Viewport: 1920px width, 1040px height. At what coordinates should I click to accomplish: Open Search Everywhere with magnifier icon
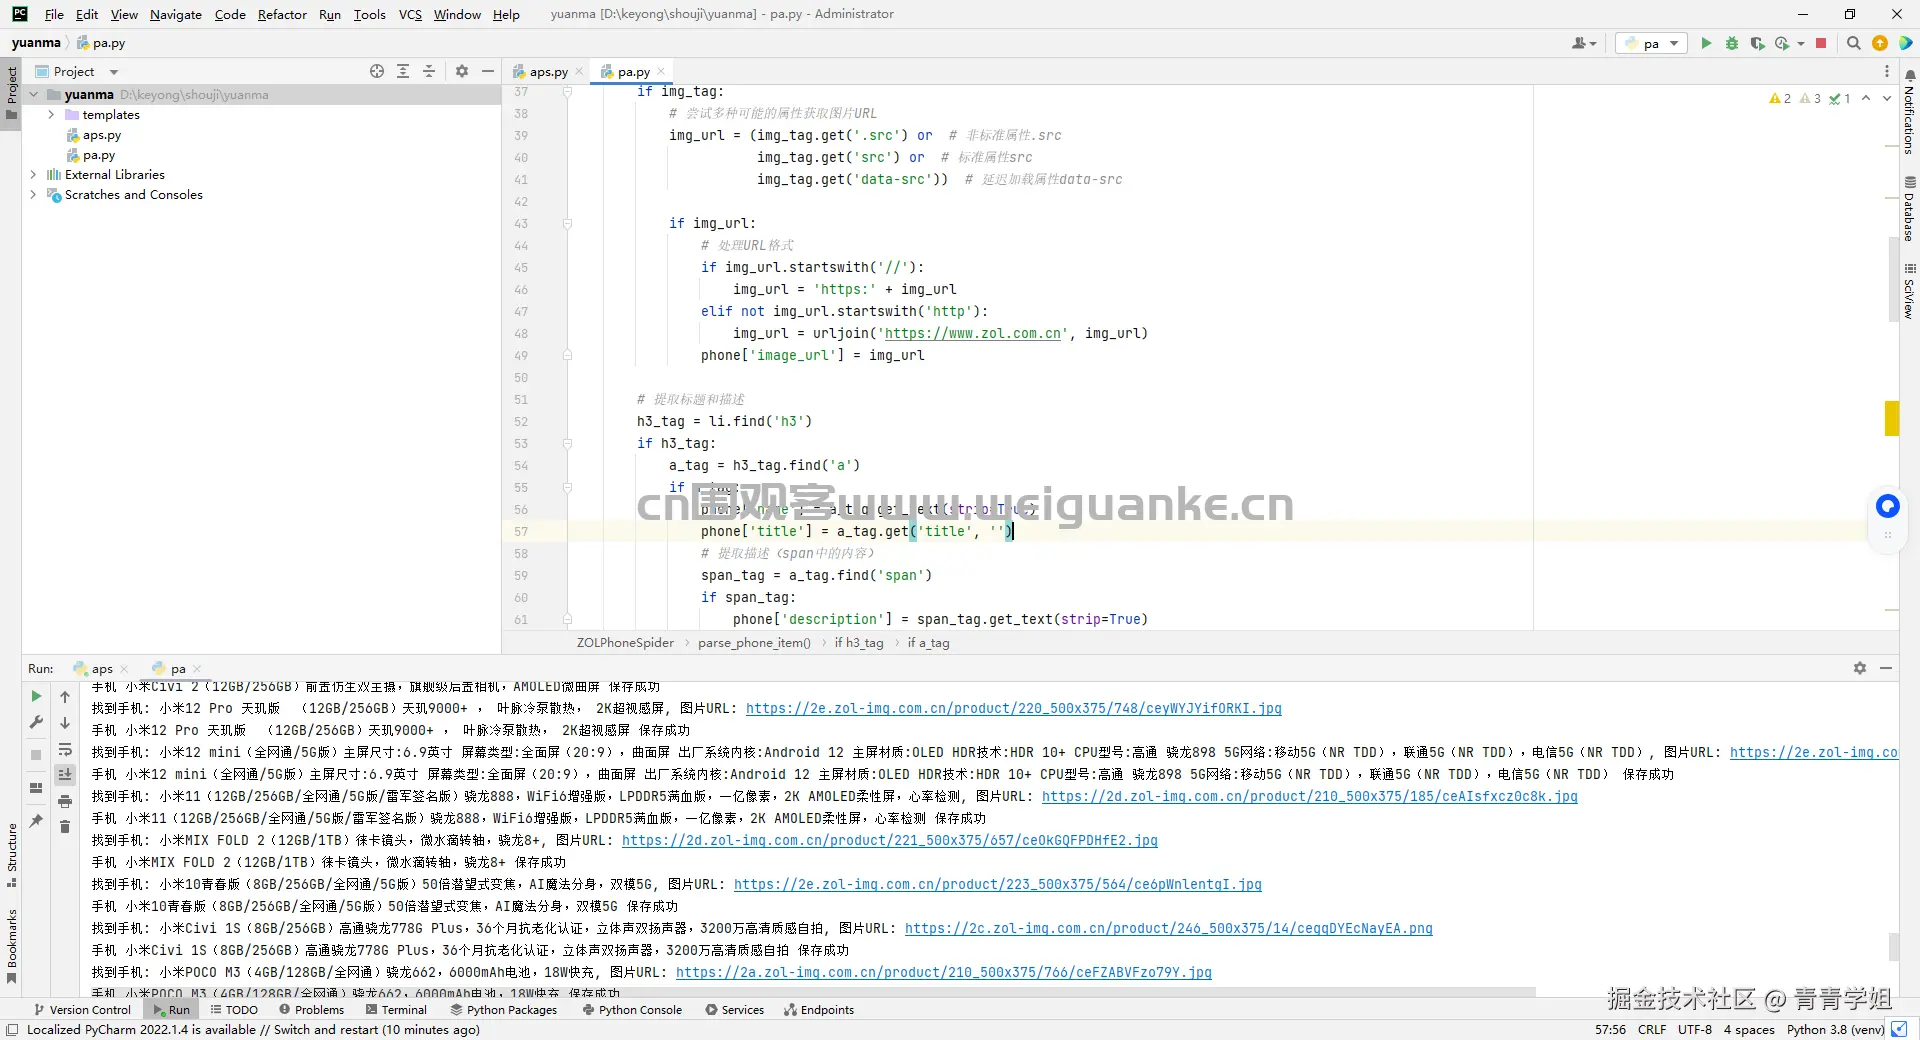coord(1855,43)
